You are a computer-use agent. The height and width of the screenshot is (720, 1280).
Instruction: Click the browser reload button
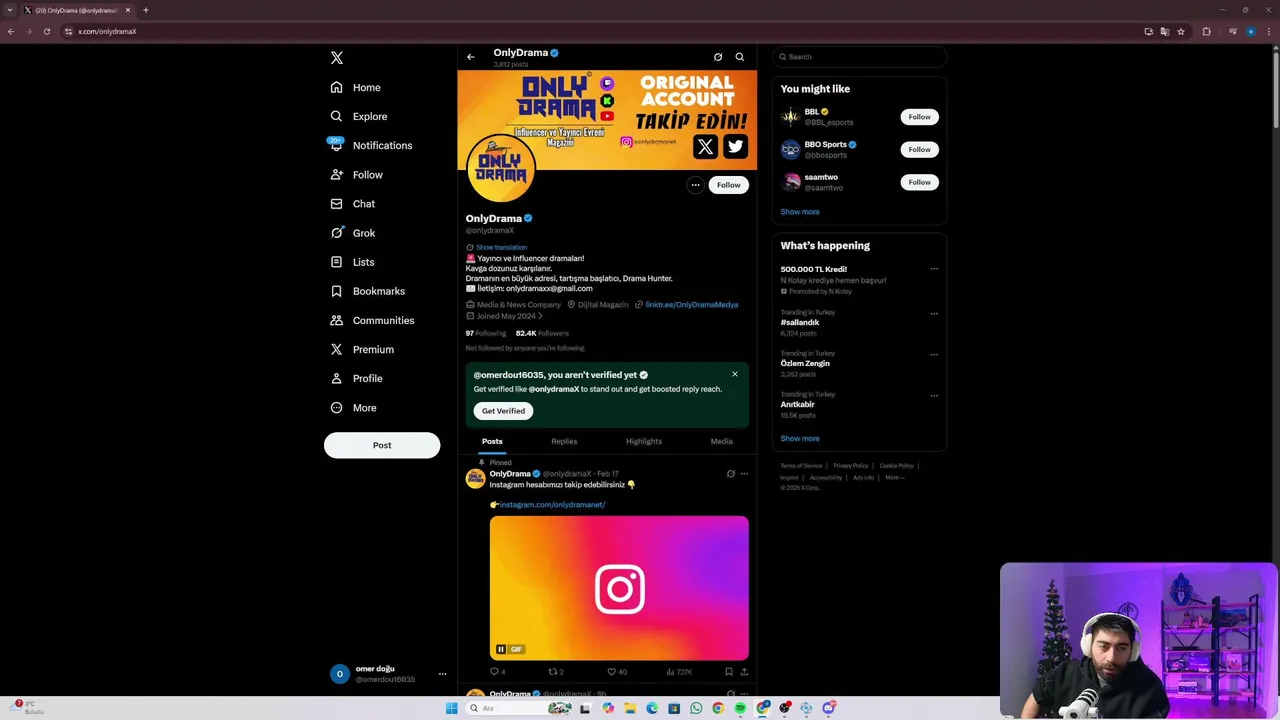46,31
